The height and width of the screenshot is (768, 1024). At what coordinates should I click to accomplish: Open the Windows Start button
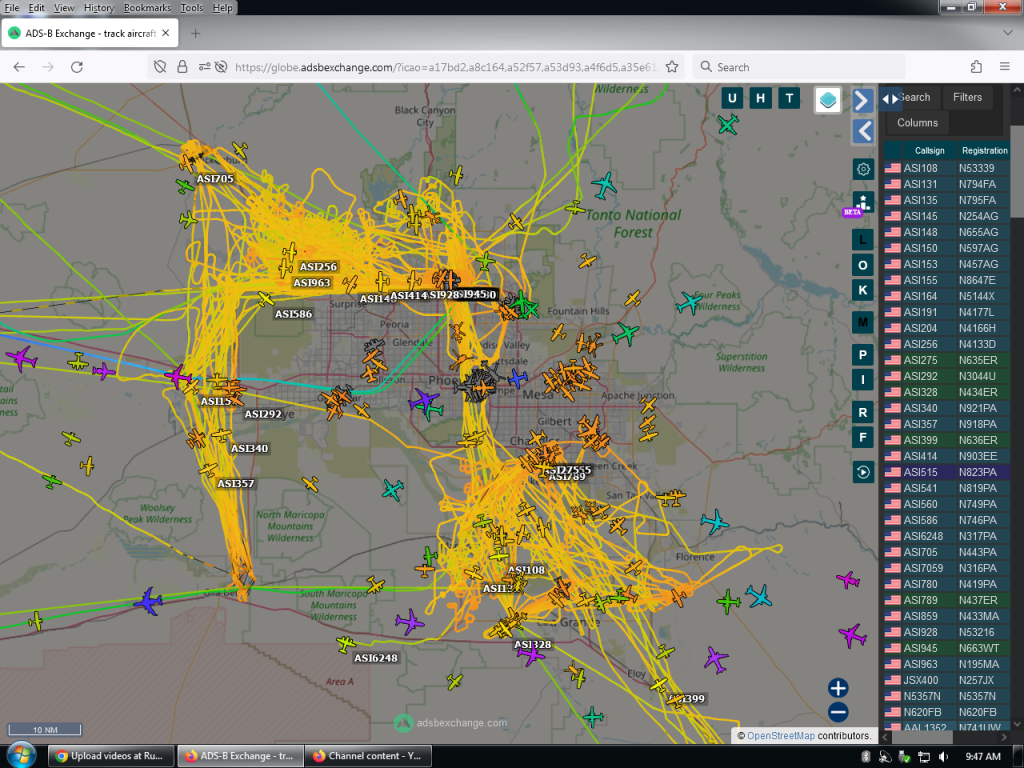[x=21, y=755]
